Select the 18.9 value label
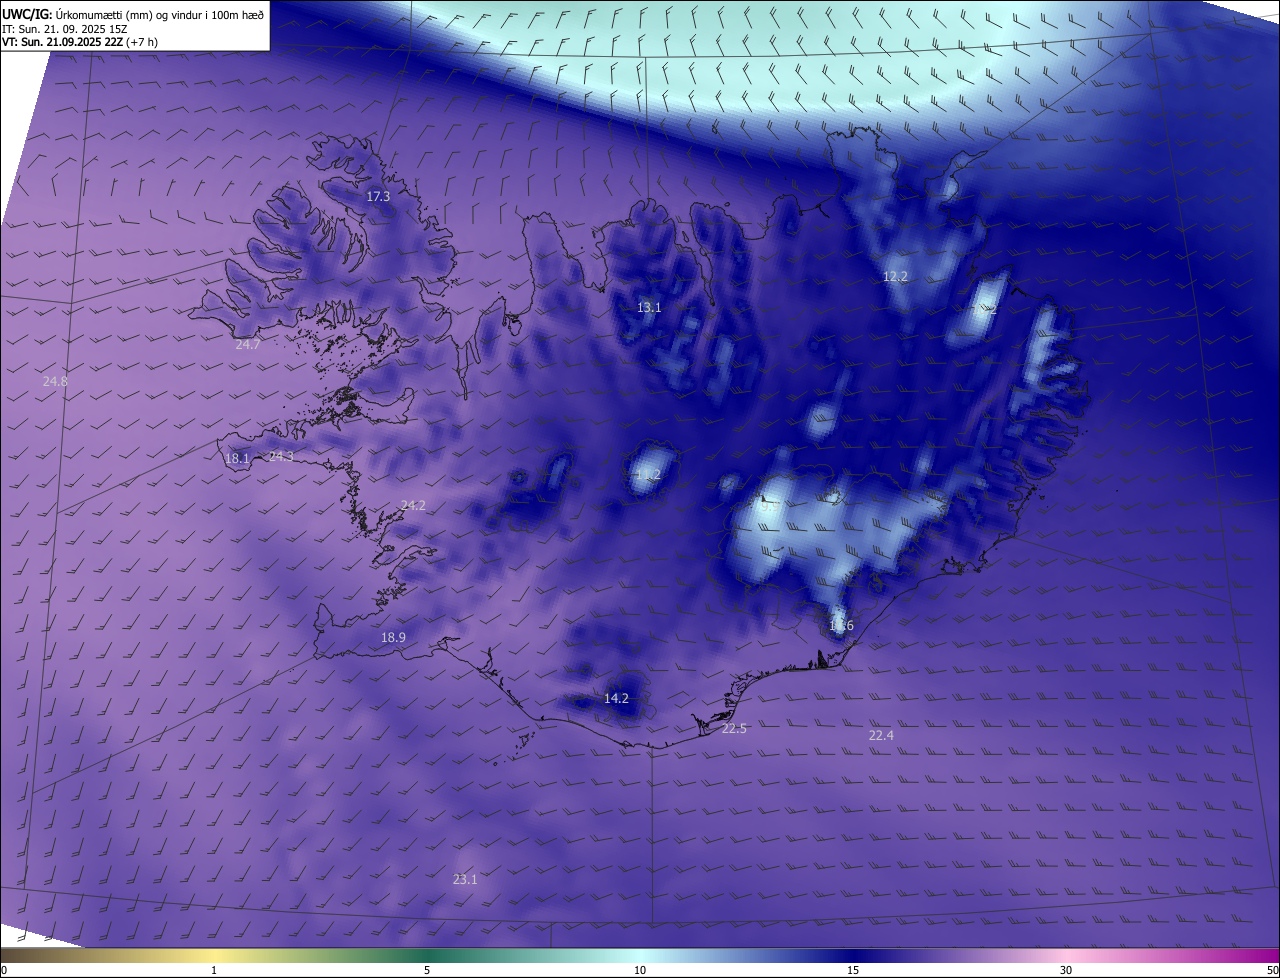 (393, 637)
